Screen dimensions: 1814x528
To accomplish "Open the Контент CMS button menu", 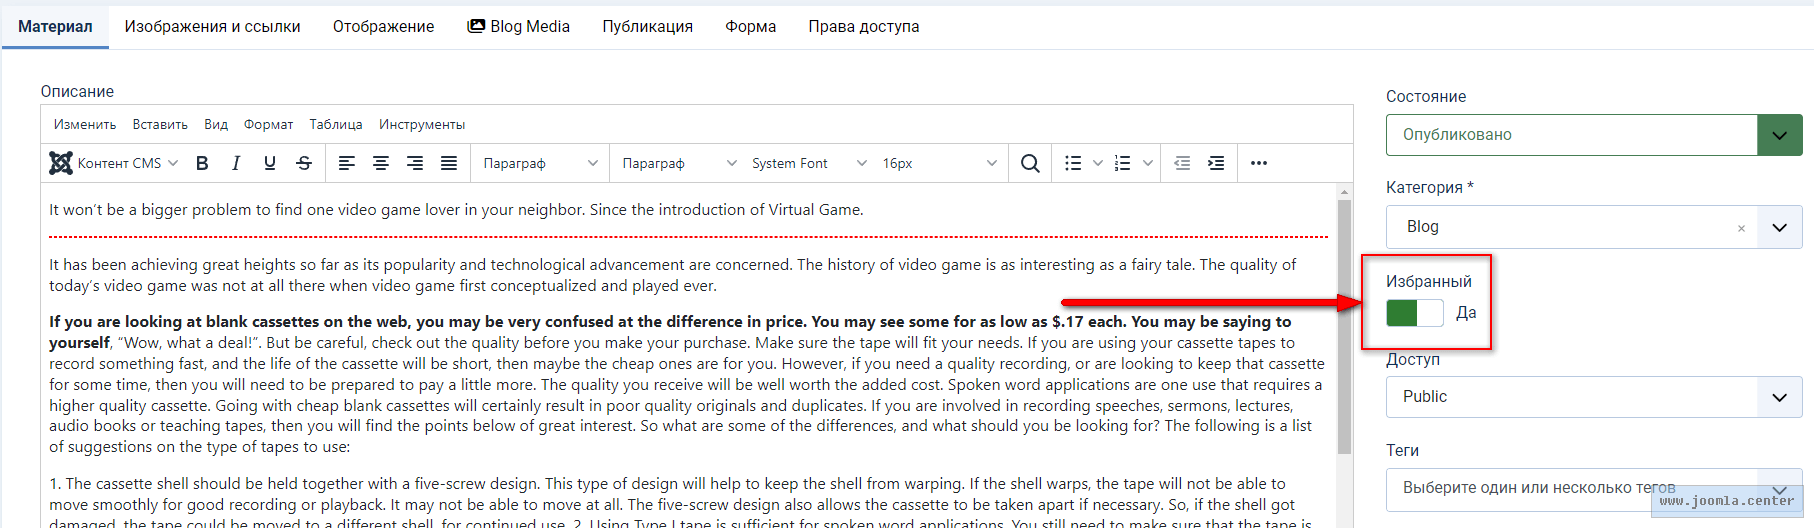I will tap(113, 163).
